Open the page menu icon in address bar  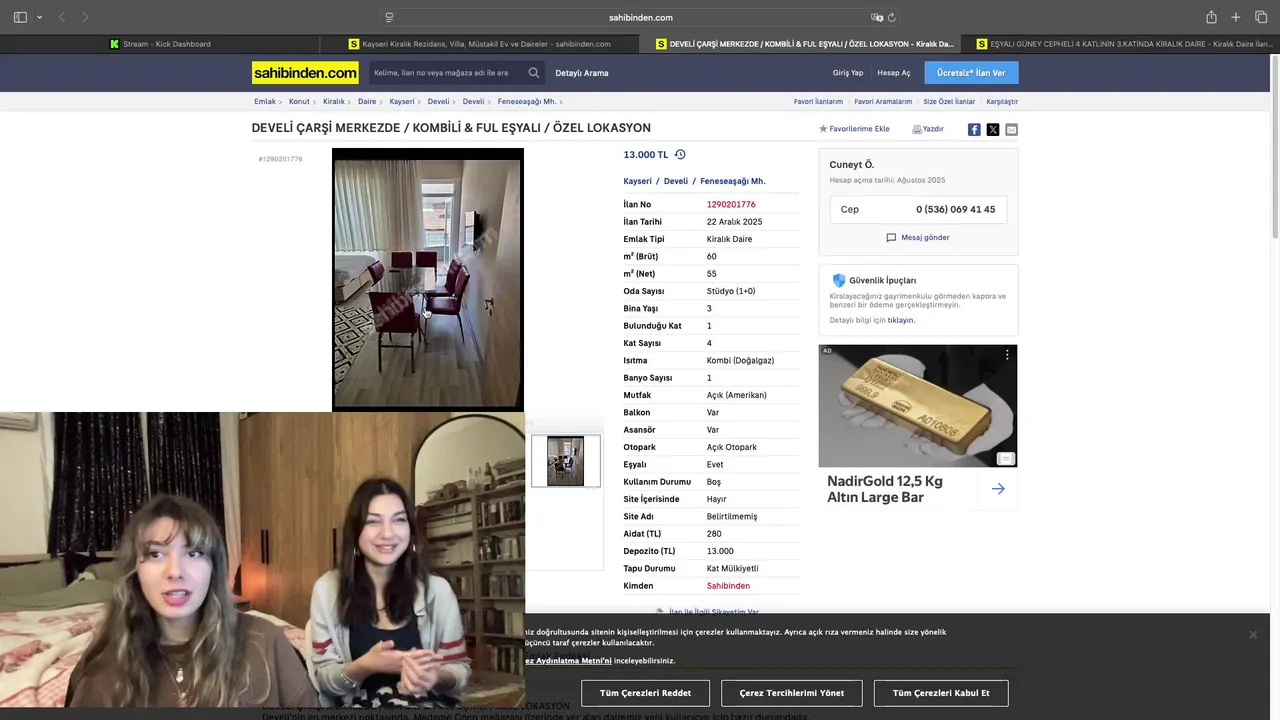[389, 17]
